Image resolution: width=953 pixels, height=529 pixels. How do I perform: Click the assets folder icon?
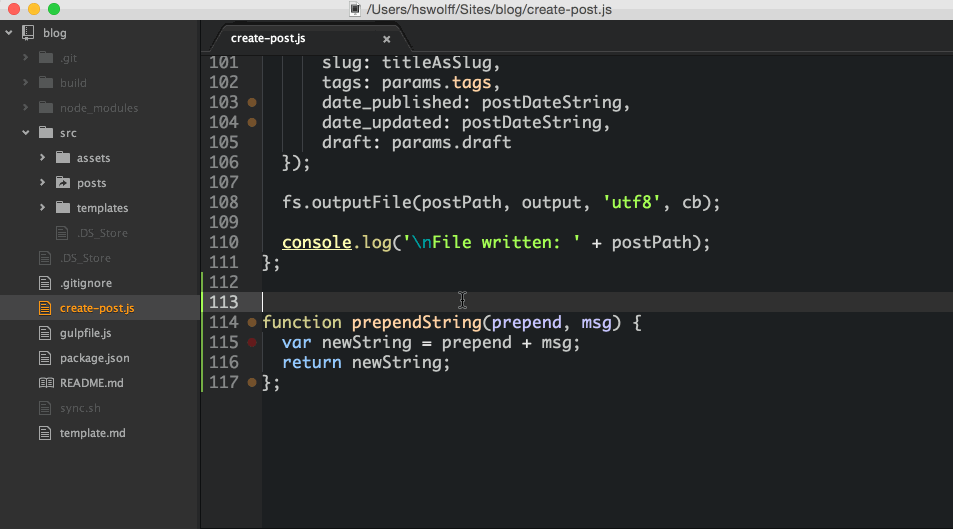[x=63, y=157]
